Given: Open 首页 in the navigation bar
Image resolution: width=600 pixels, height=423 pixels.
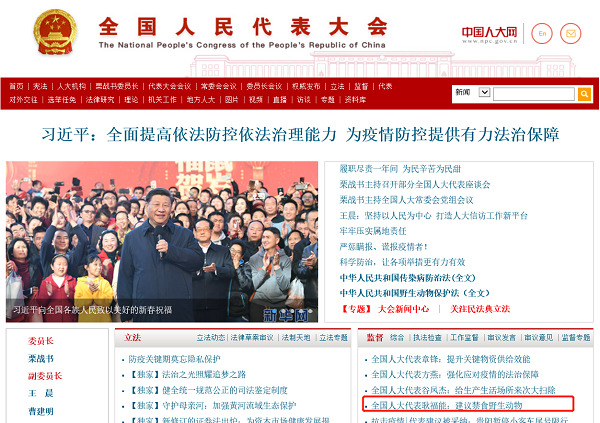Looking at the screenshot, I should (16, 86).
